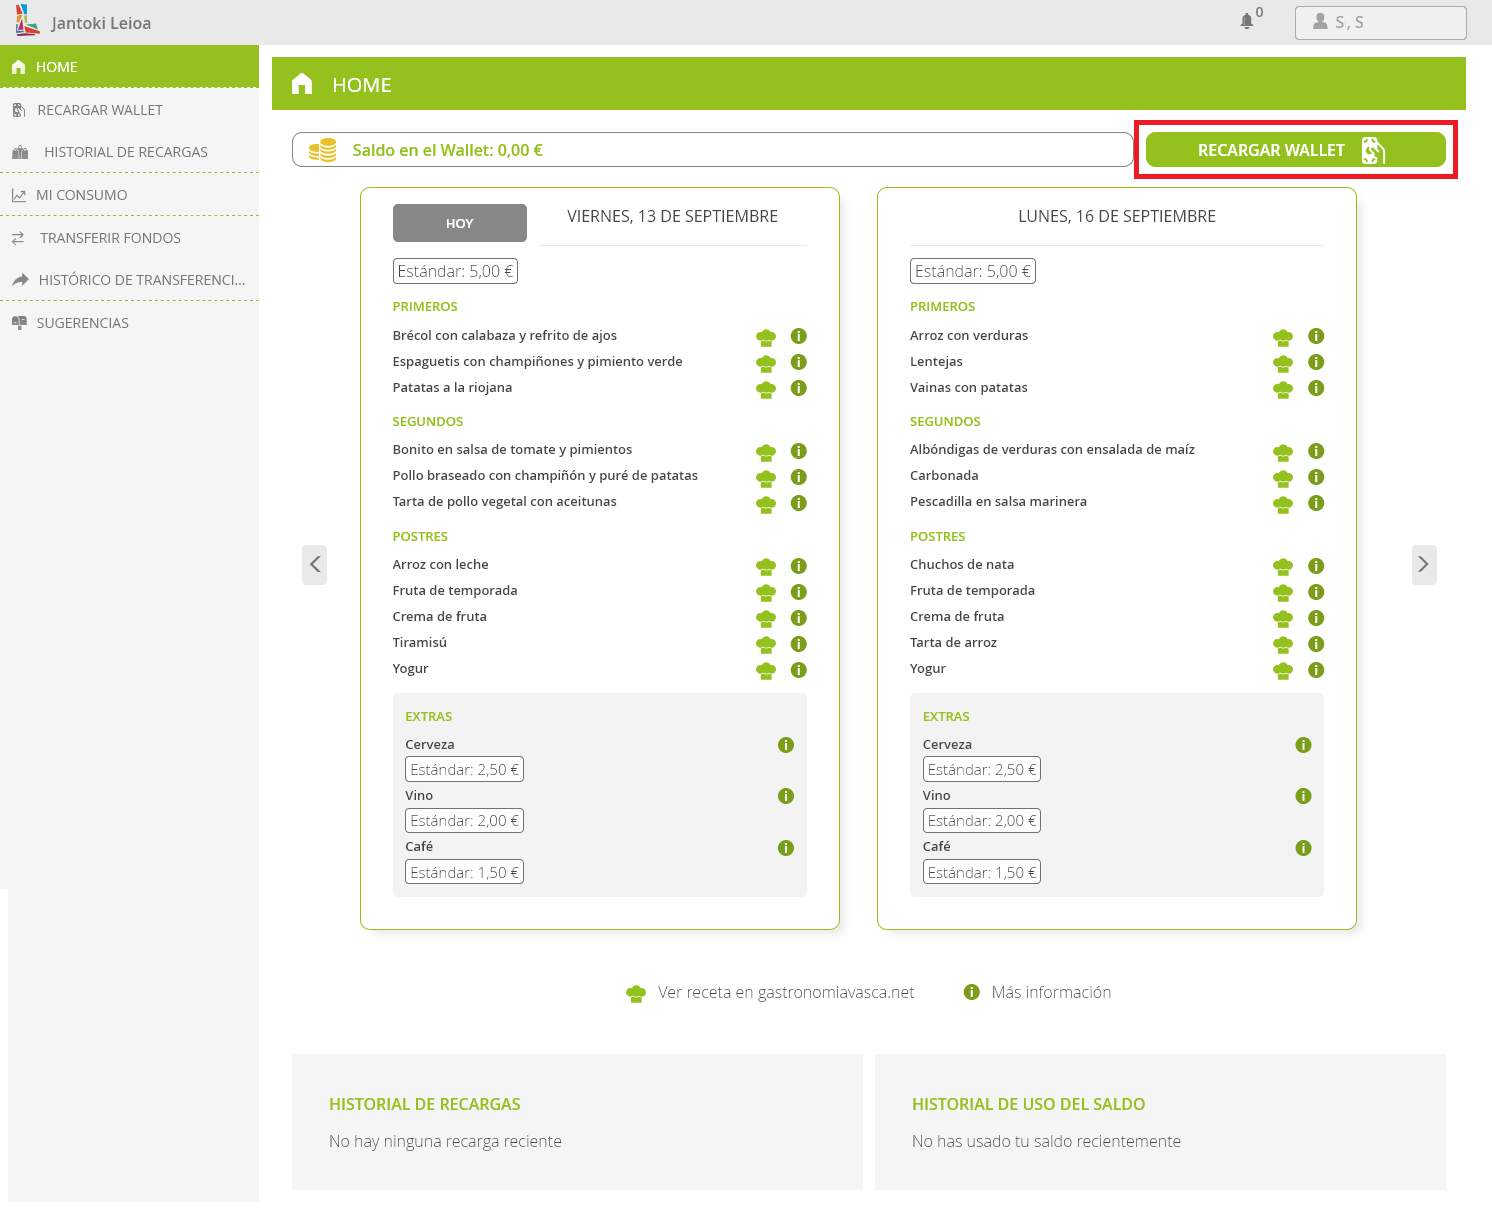Go to previous menu days arrow
The image size is (1492, 1224).
coord(315,565)
